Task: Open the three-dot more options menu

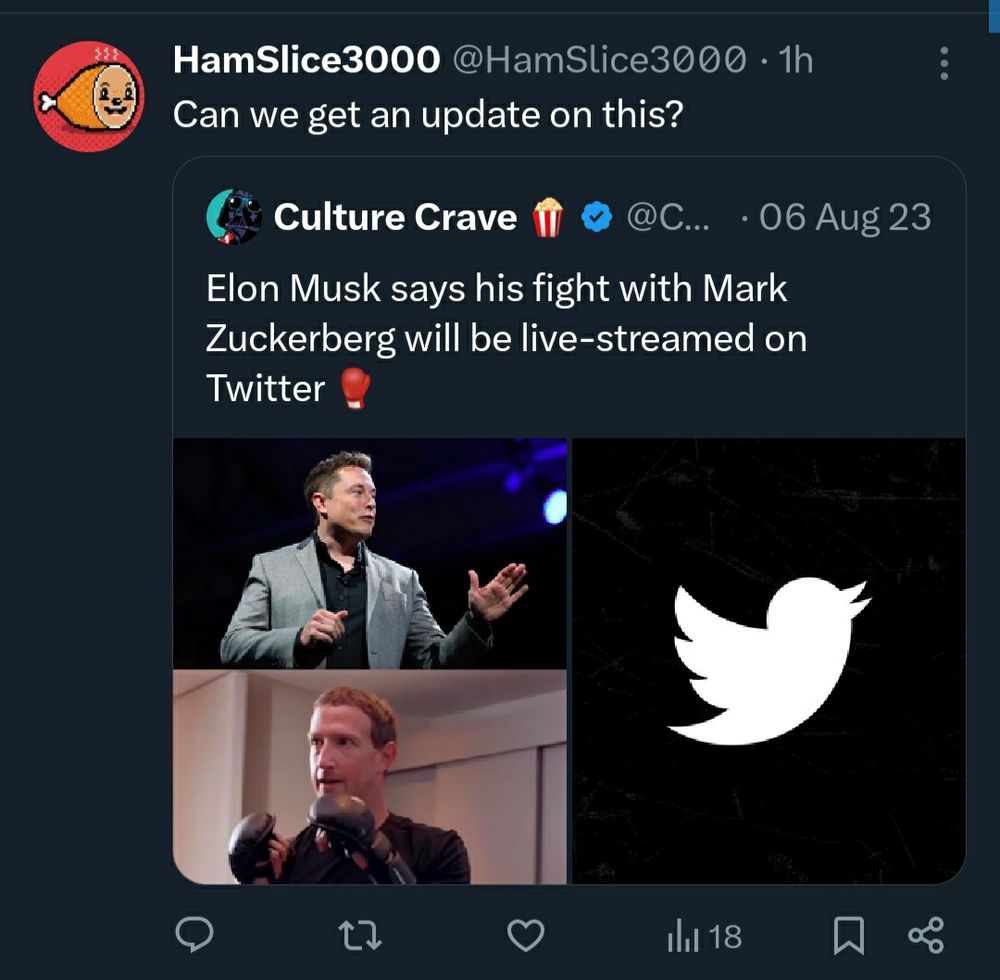Action: (943, 63)
